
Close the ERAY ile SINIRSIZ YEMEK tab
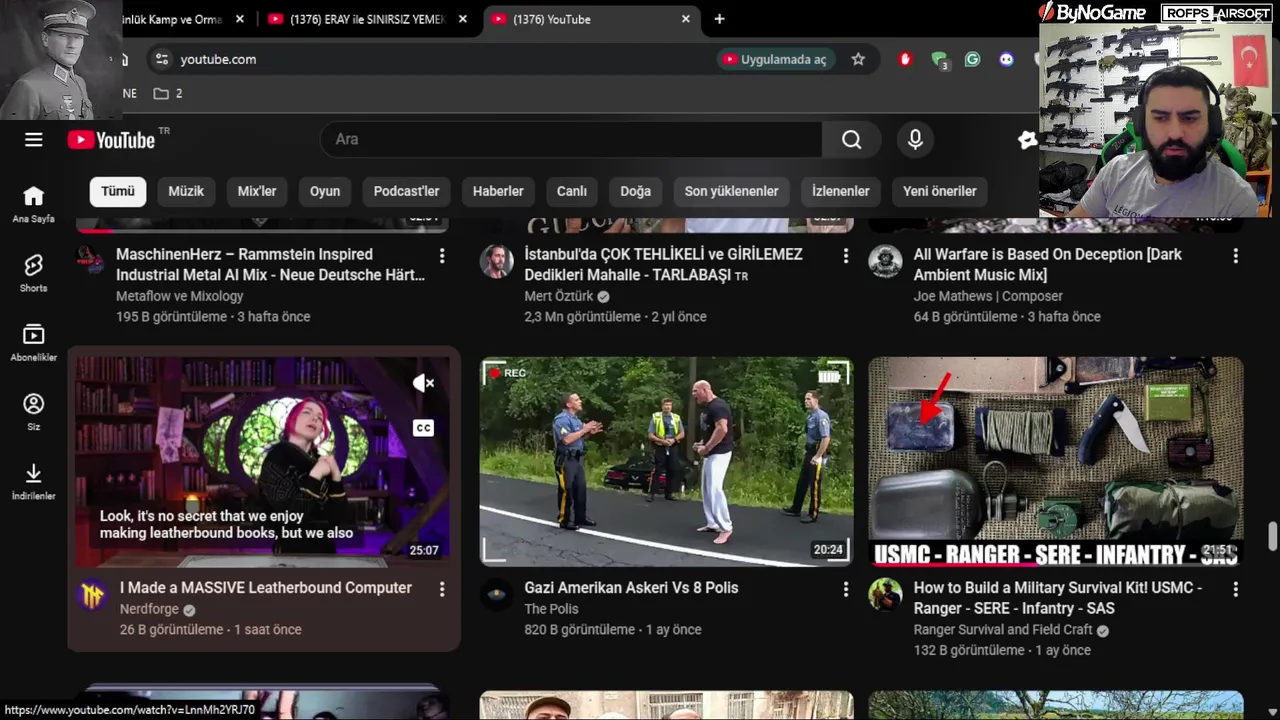click(x=462, y=19)
